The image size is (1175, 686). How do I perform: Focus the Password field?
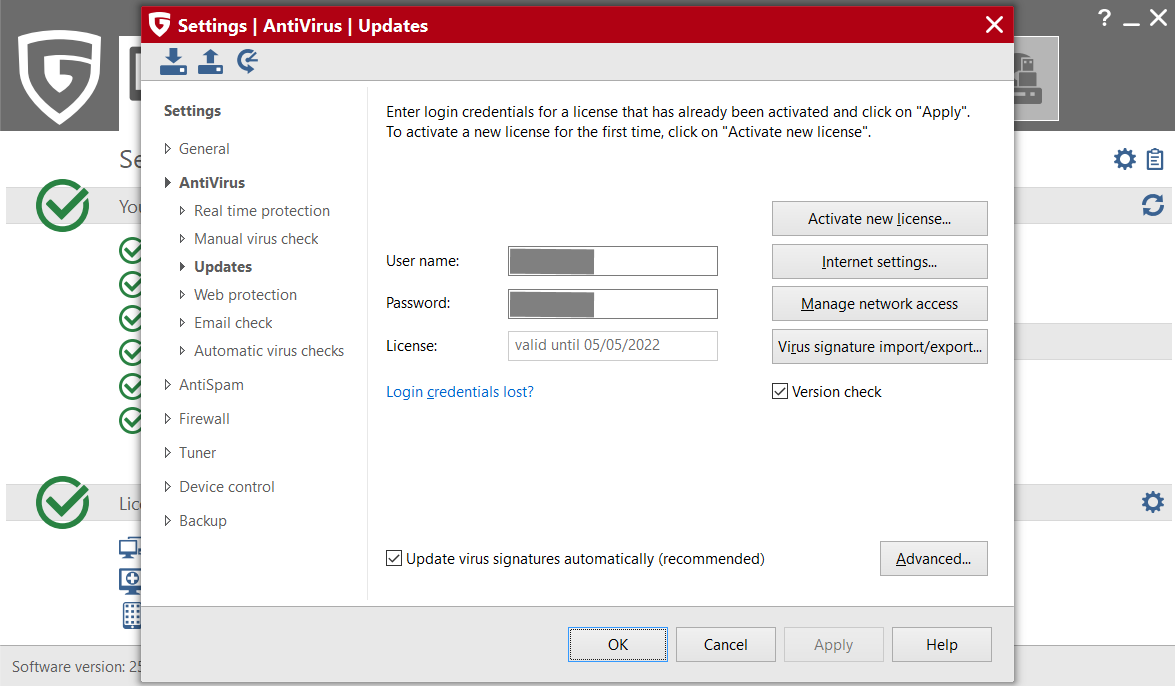click(x=613, y=304)
